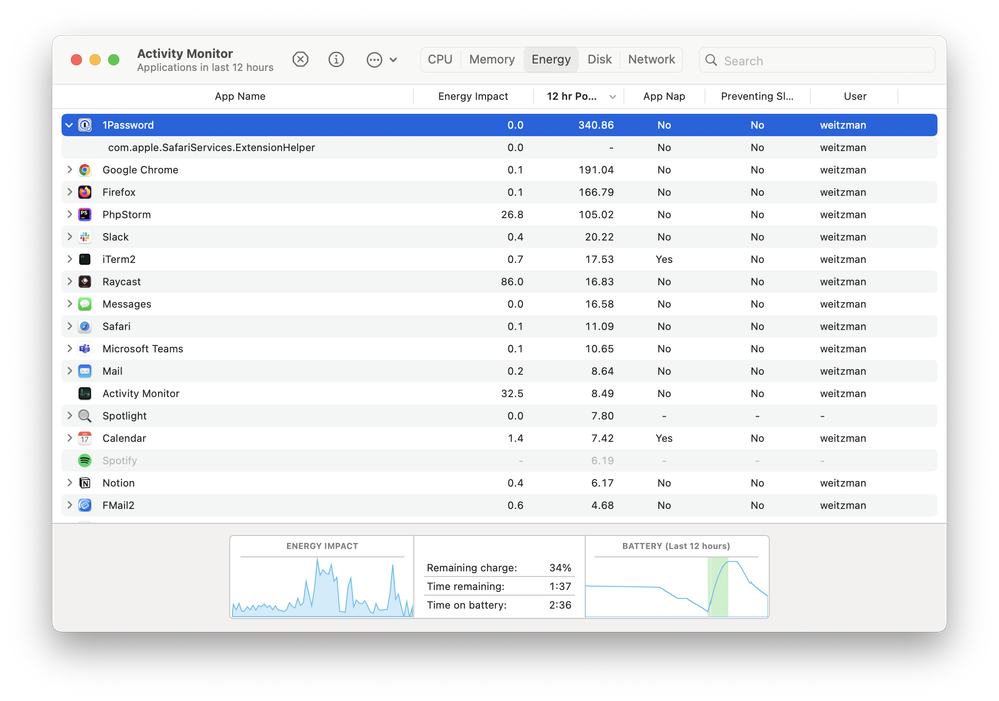Expand the FMail2 process group
Image resolution: width=999 pixels, height=701 pixels.
(x=69, y=505)
